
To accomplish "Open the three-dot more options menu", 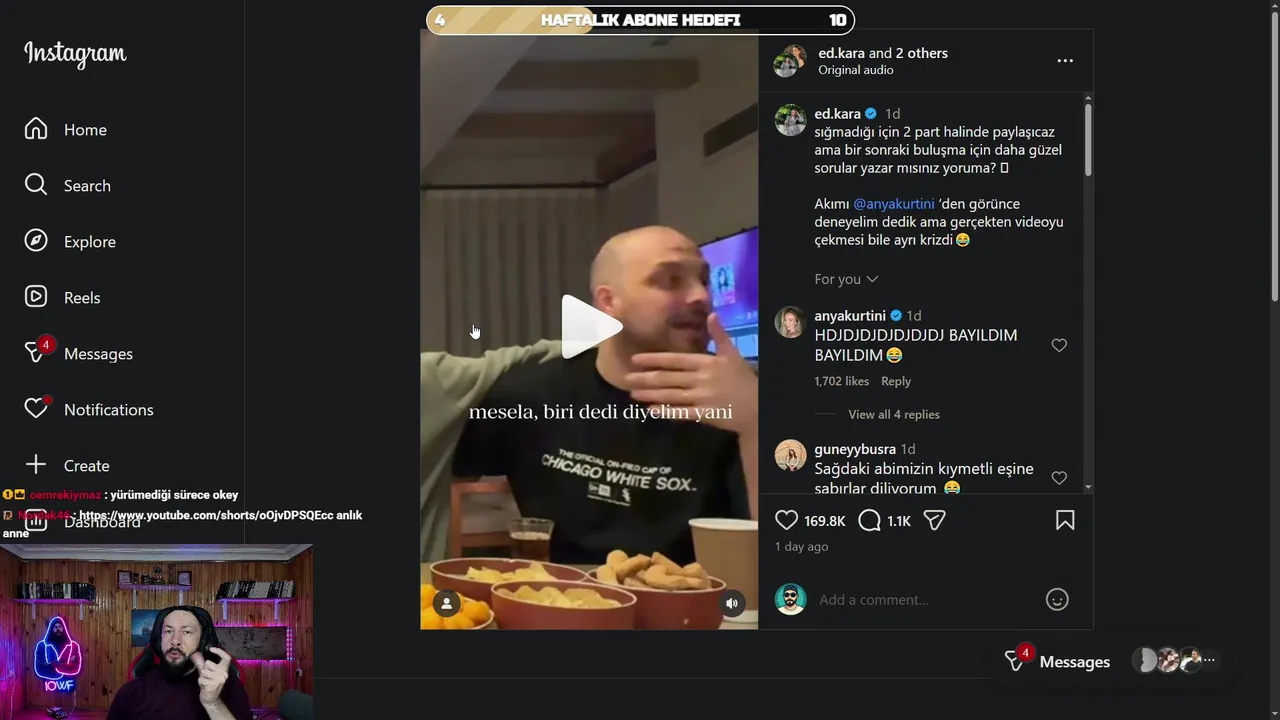I will 1065,61.
